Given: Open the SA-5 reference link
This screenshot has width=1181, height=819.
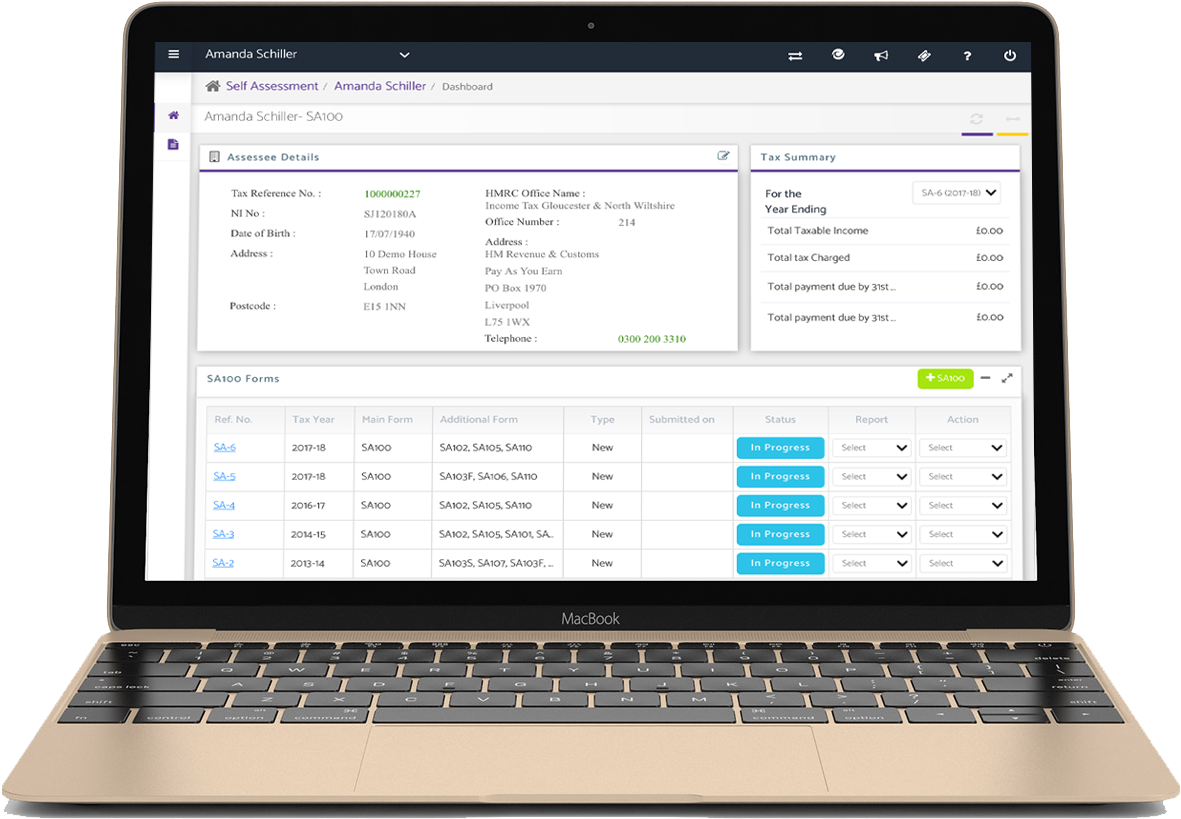Looking at the screenshot, I should pos(224,476).
